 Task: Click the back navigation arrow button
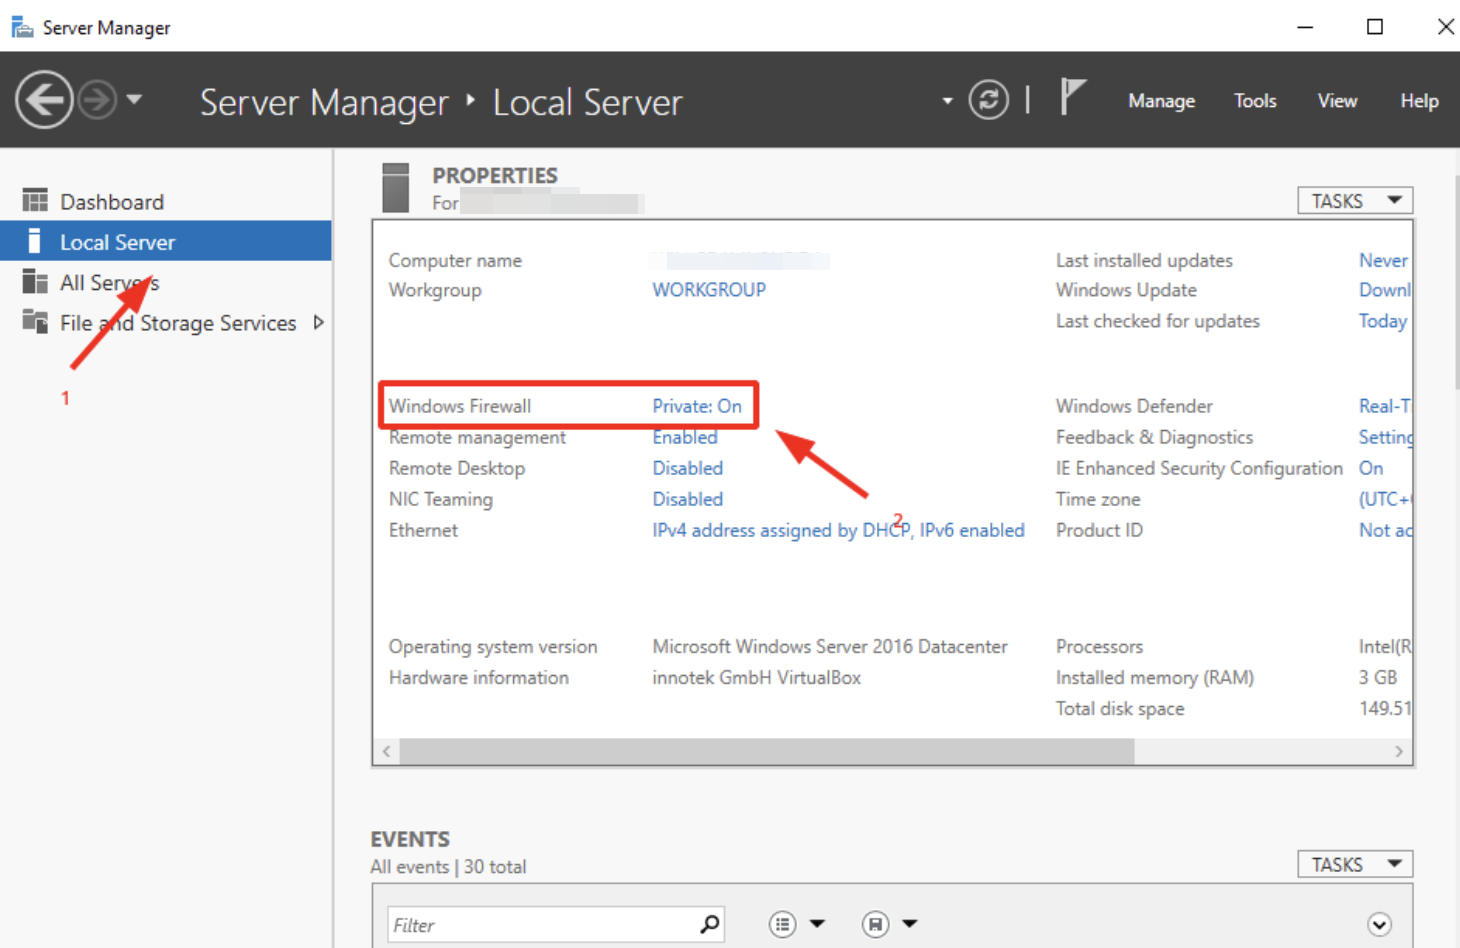(x=44, y=100)
